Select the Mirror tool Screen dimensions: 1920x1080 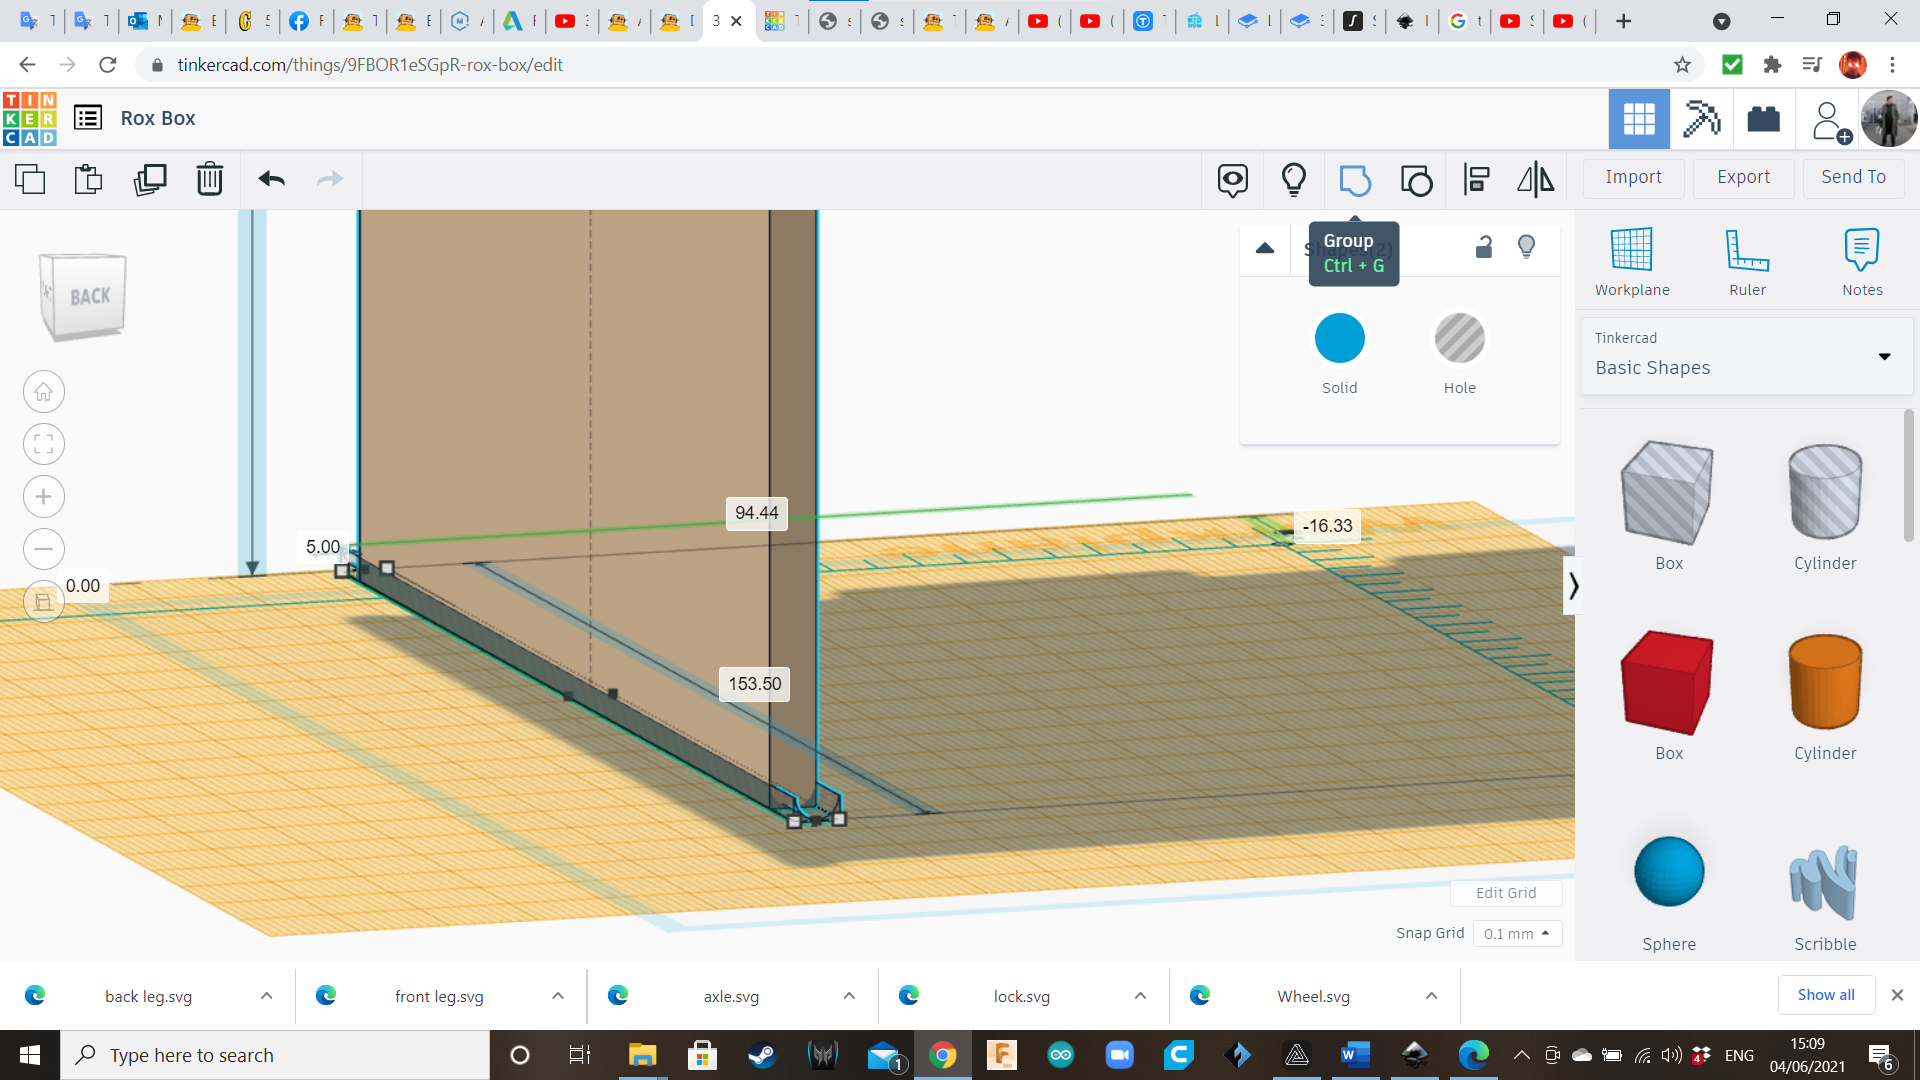pyautogui.click(x=1535, y=180)
